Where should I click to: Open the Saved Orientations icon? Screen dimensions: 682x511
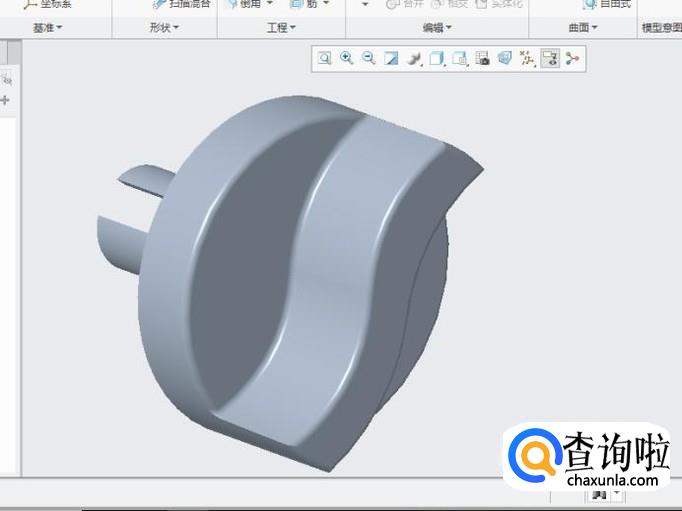460,59
